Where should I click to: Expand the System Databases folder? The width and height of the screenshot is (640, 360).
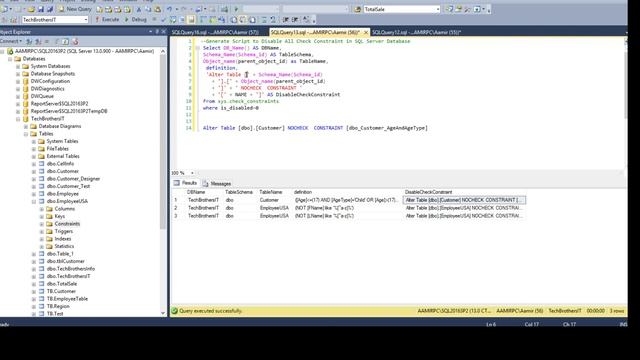coord(18,66)
